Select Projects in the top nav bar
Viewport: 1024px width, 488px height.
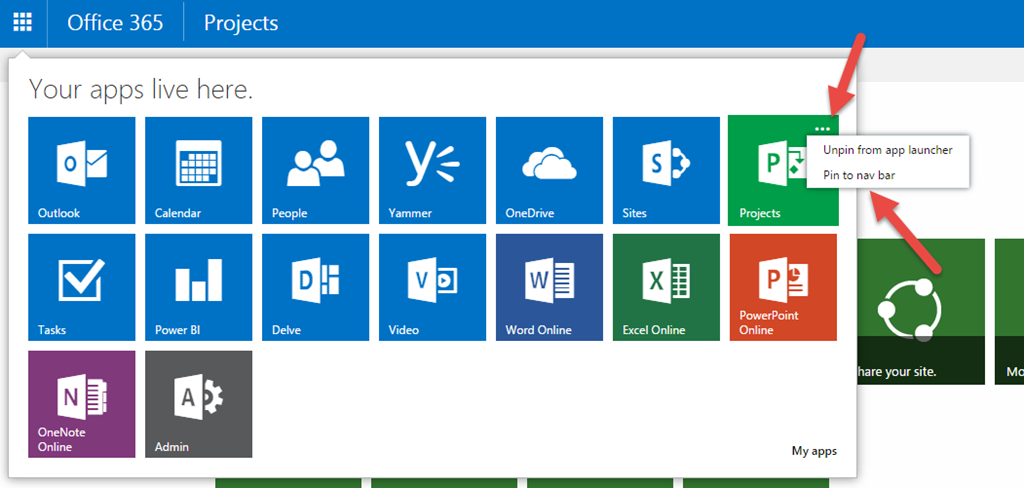pyautogui.click(x=241, y=24)
